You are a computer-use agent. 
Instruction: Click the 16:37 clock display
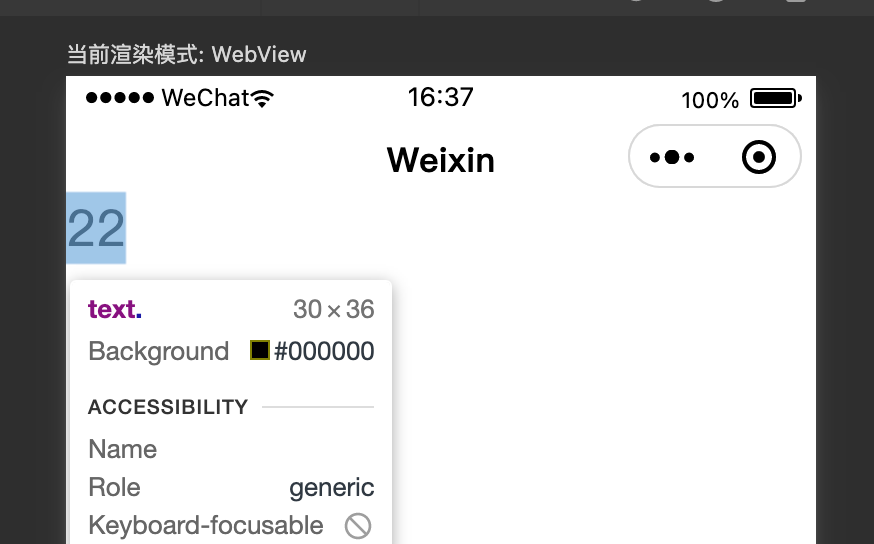pyautogui.click(x=440, y=97)
